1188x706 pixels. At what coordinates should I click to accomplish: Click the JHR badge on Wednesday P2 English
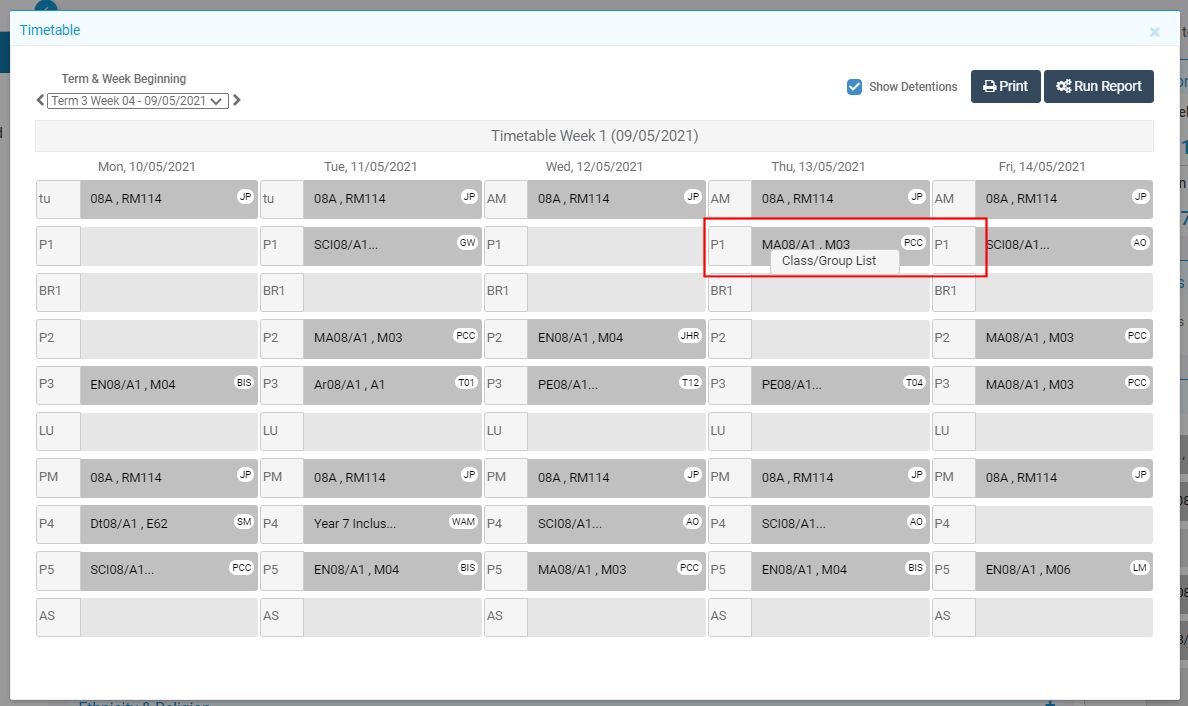[689, 336]
